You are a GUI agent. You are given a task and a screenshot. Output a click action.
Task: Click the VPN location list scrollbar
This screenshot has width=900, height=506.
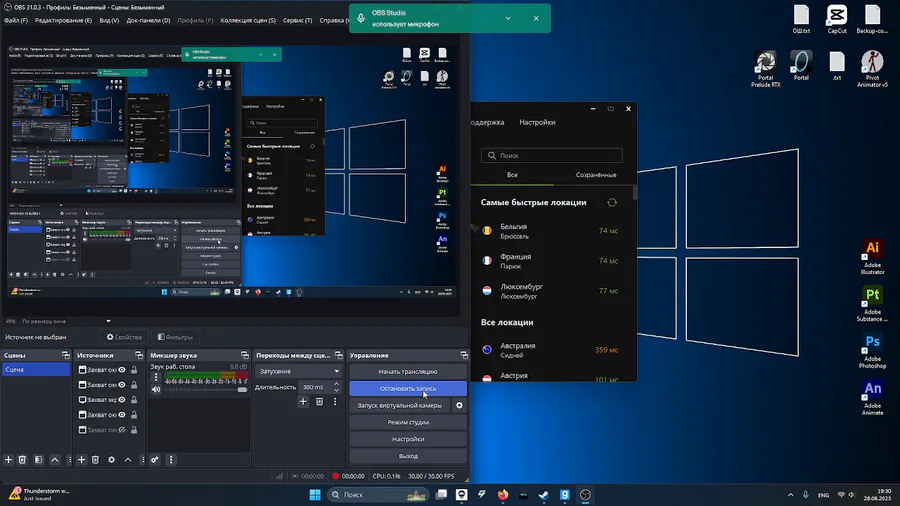click(634, 193)
